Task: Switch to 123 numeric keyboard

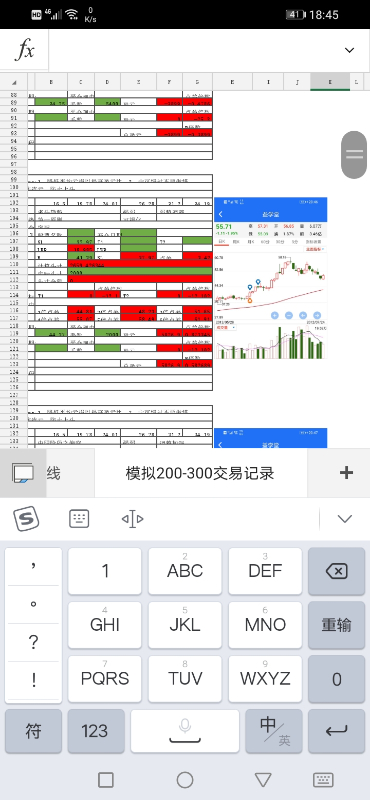Action: point(96,731)
